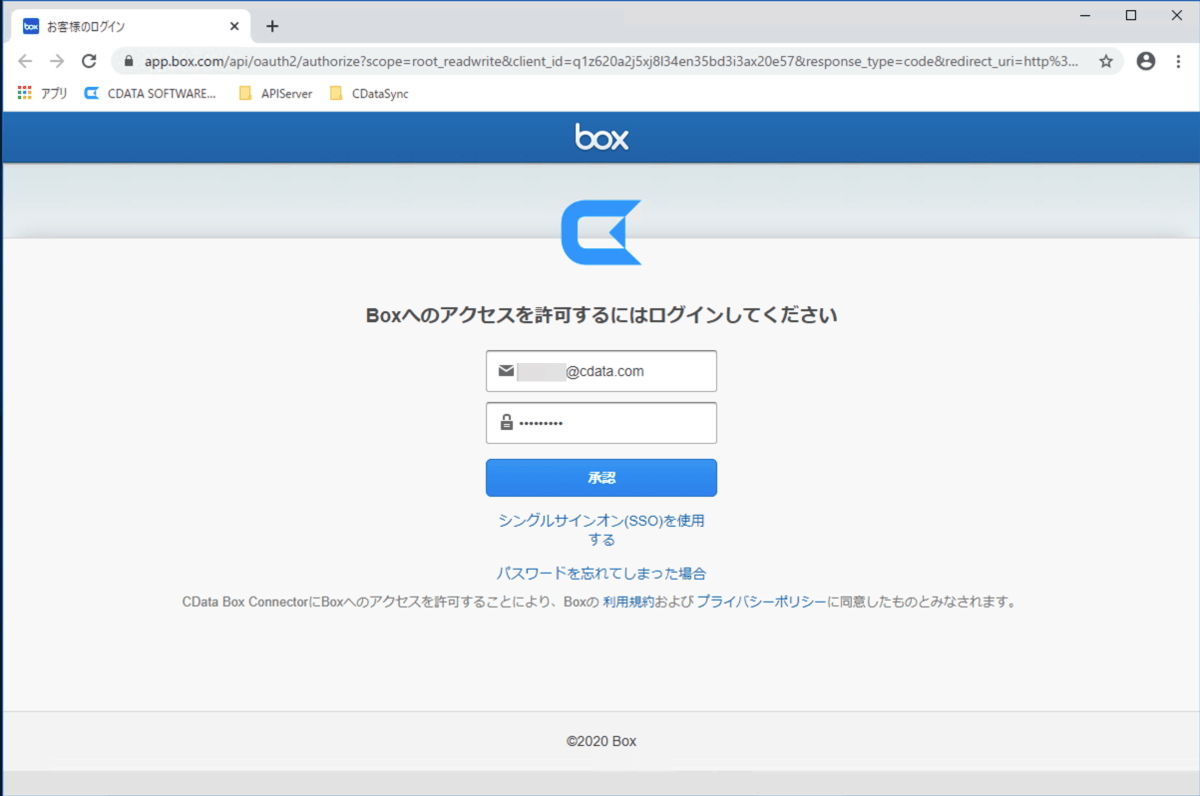Viewport: 1200px width, 796px height.
Task: Bookmark this page with the star icon
Action: [x=1106, y=61]
